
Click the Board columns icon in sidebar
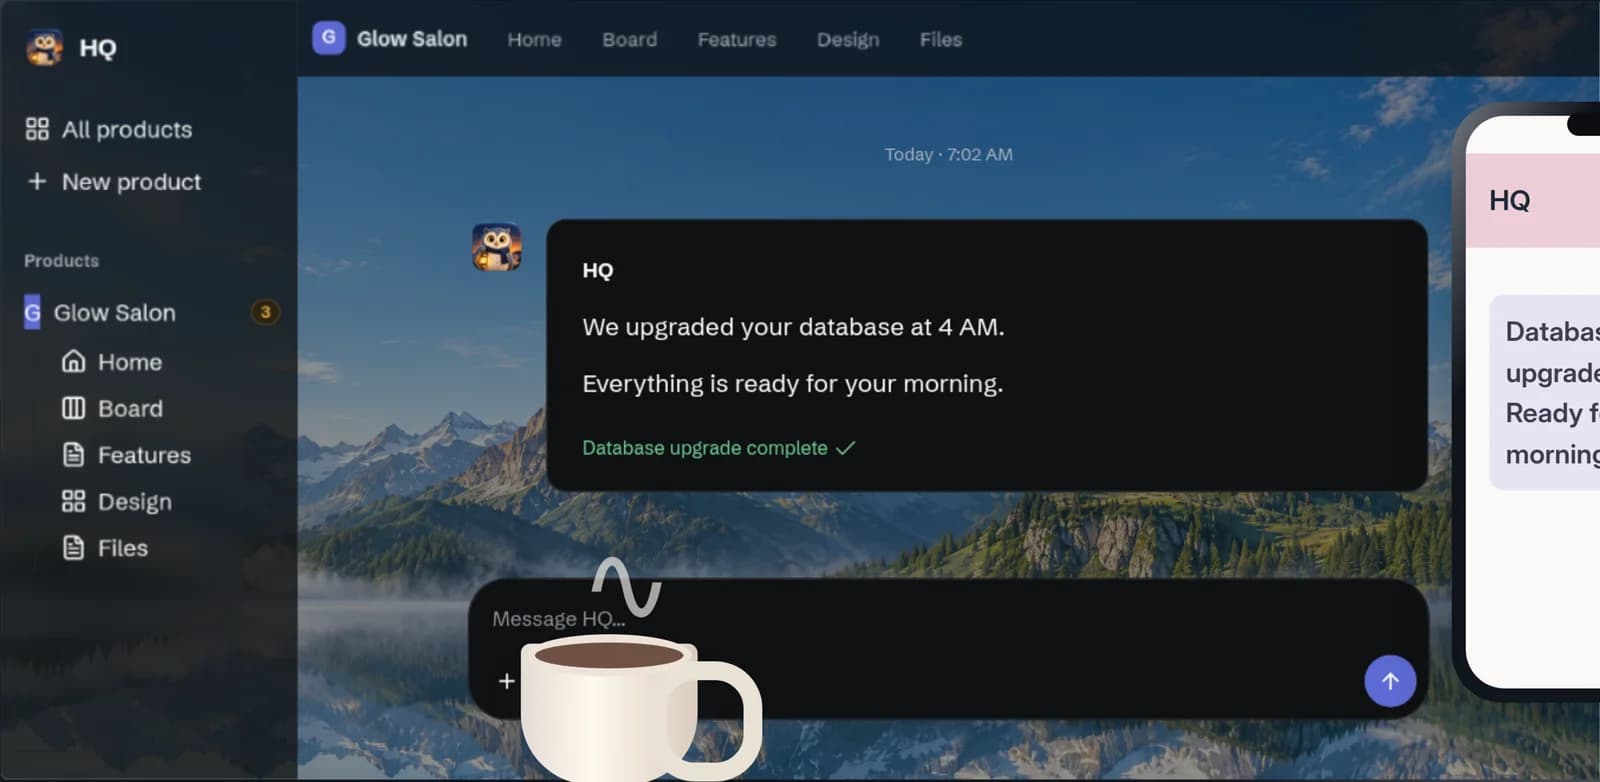pos(74,408)
